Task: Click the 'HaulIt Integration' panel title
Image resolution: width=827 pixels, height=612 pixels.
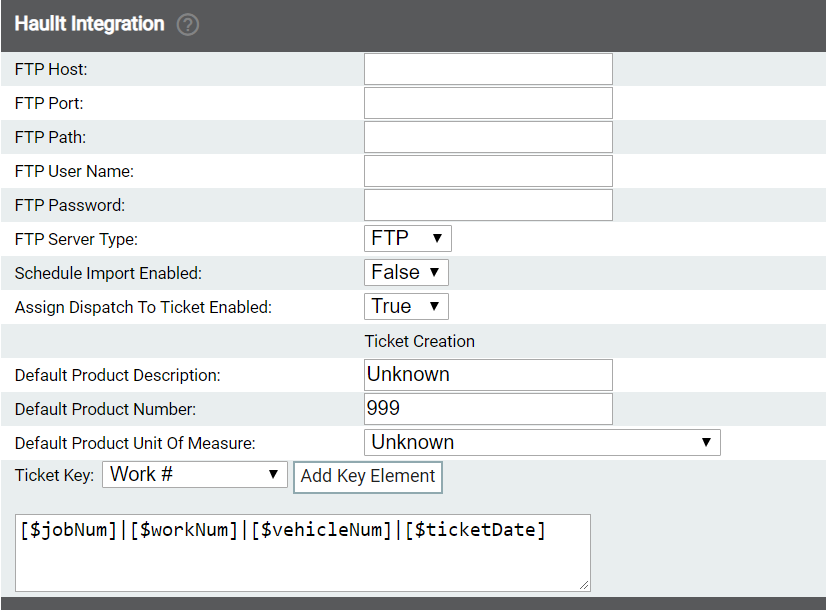Action: [x=89, y=24]
